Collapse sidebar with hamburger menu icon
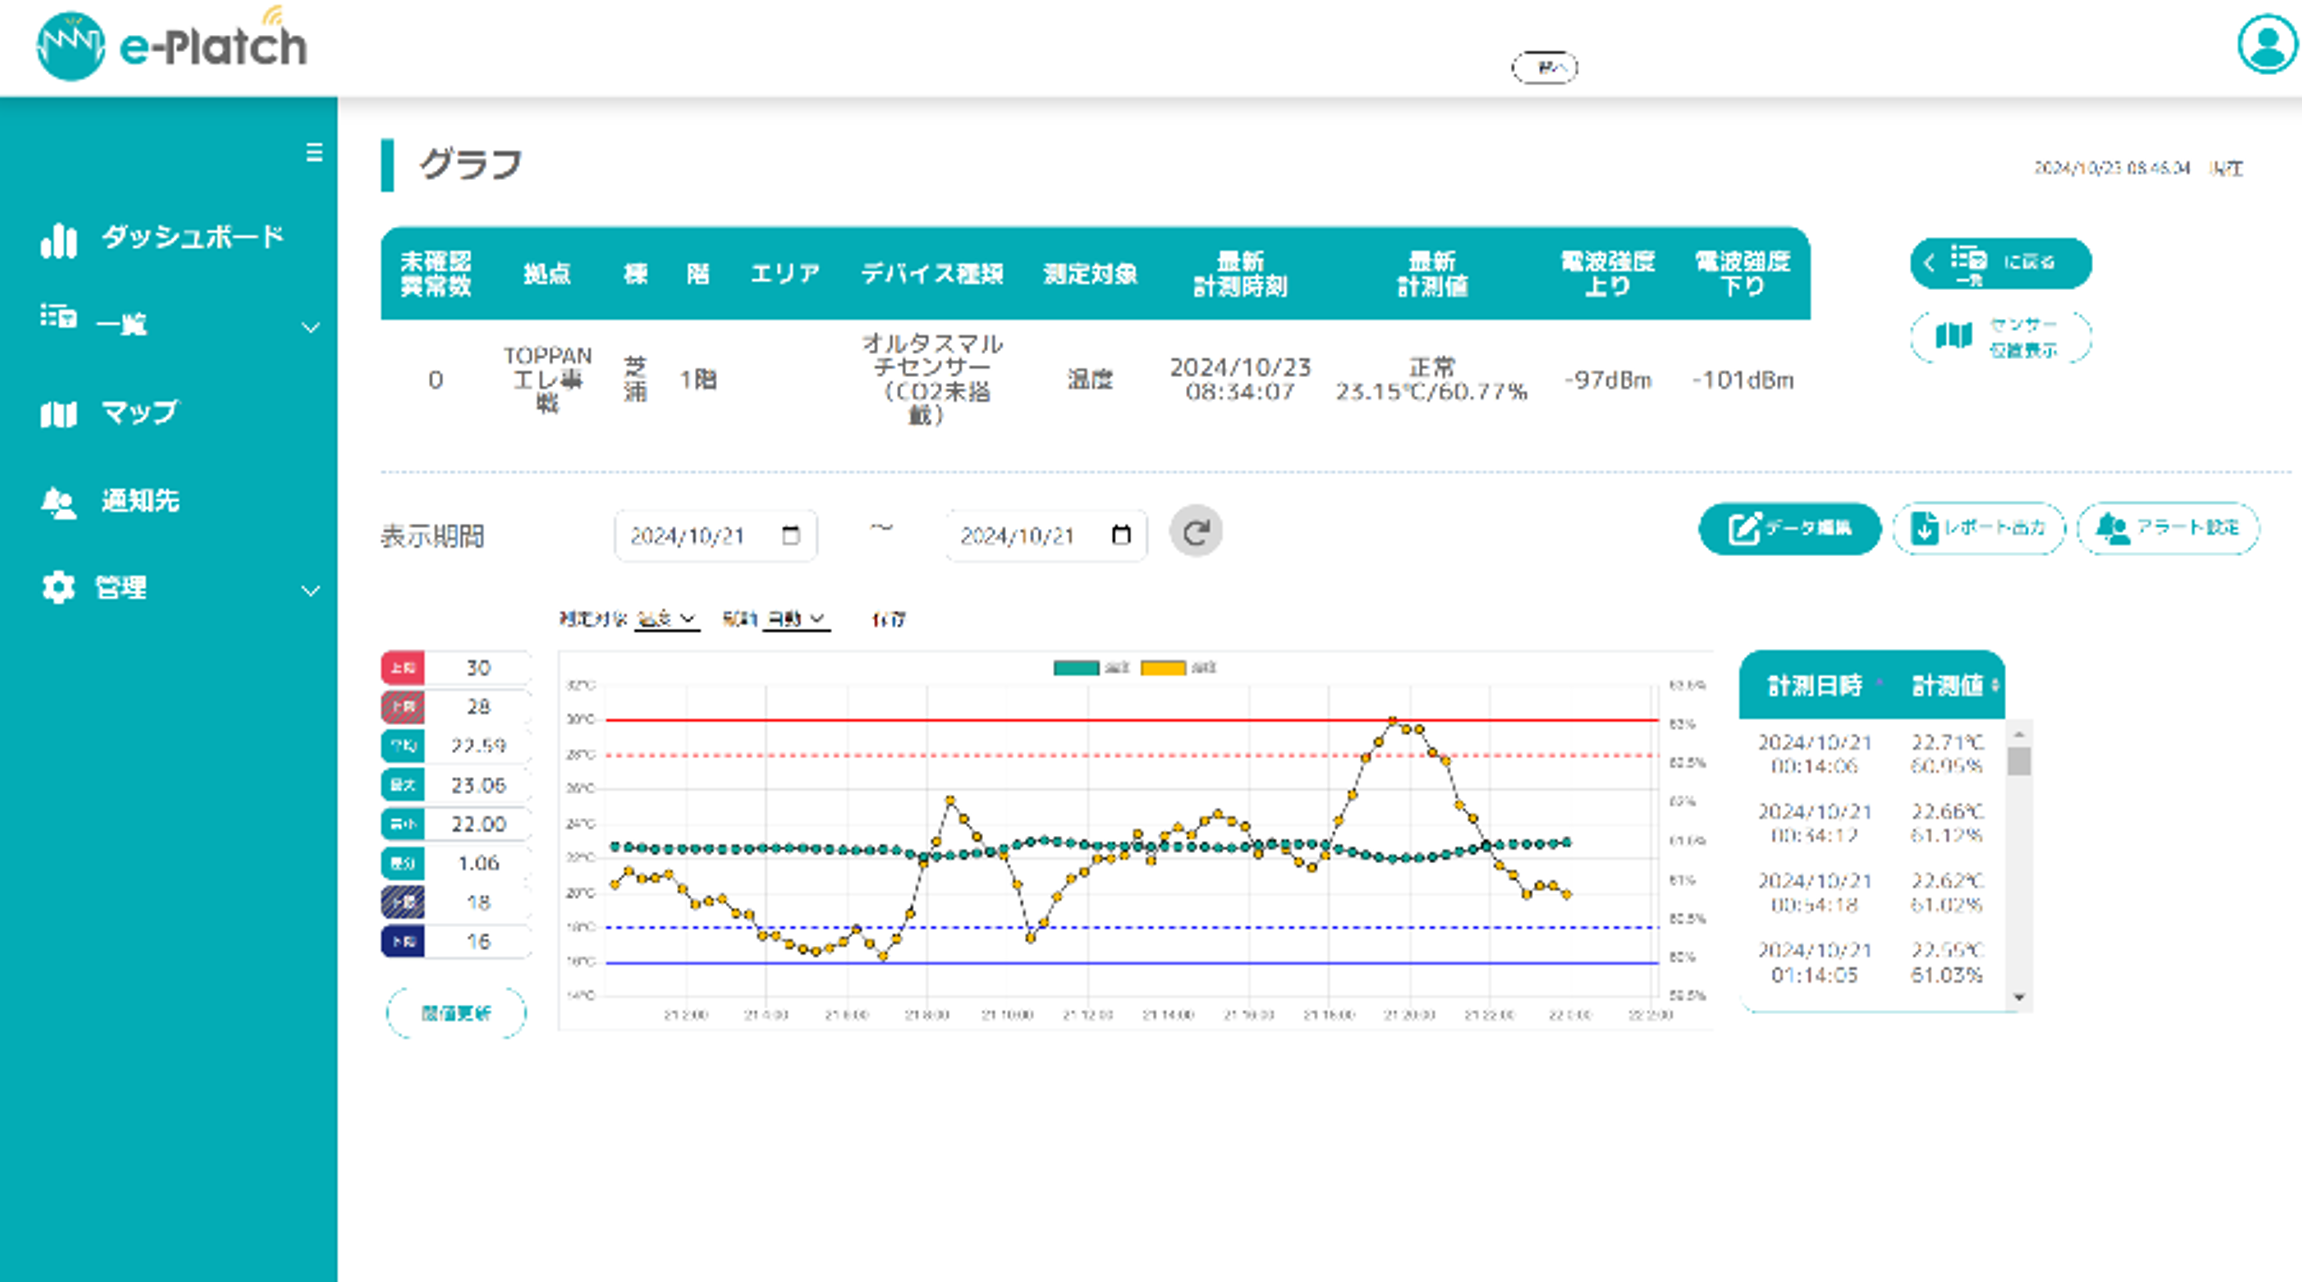The height and width of the screenshot is (1282, 2302). pos(314,152)
